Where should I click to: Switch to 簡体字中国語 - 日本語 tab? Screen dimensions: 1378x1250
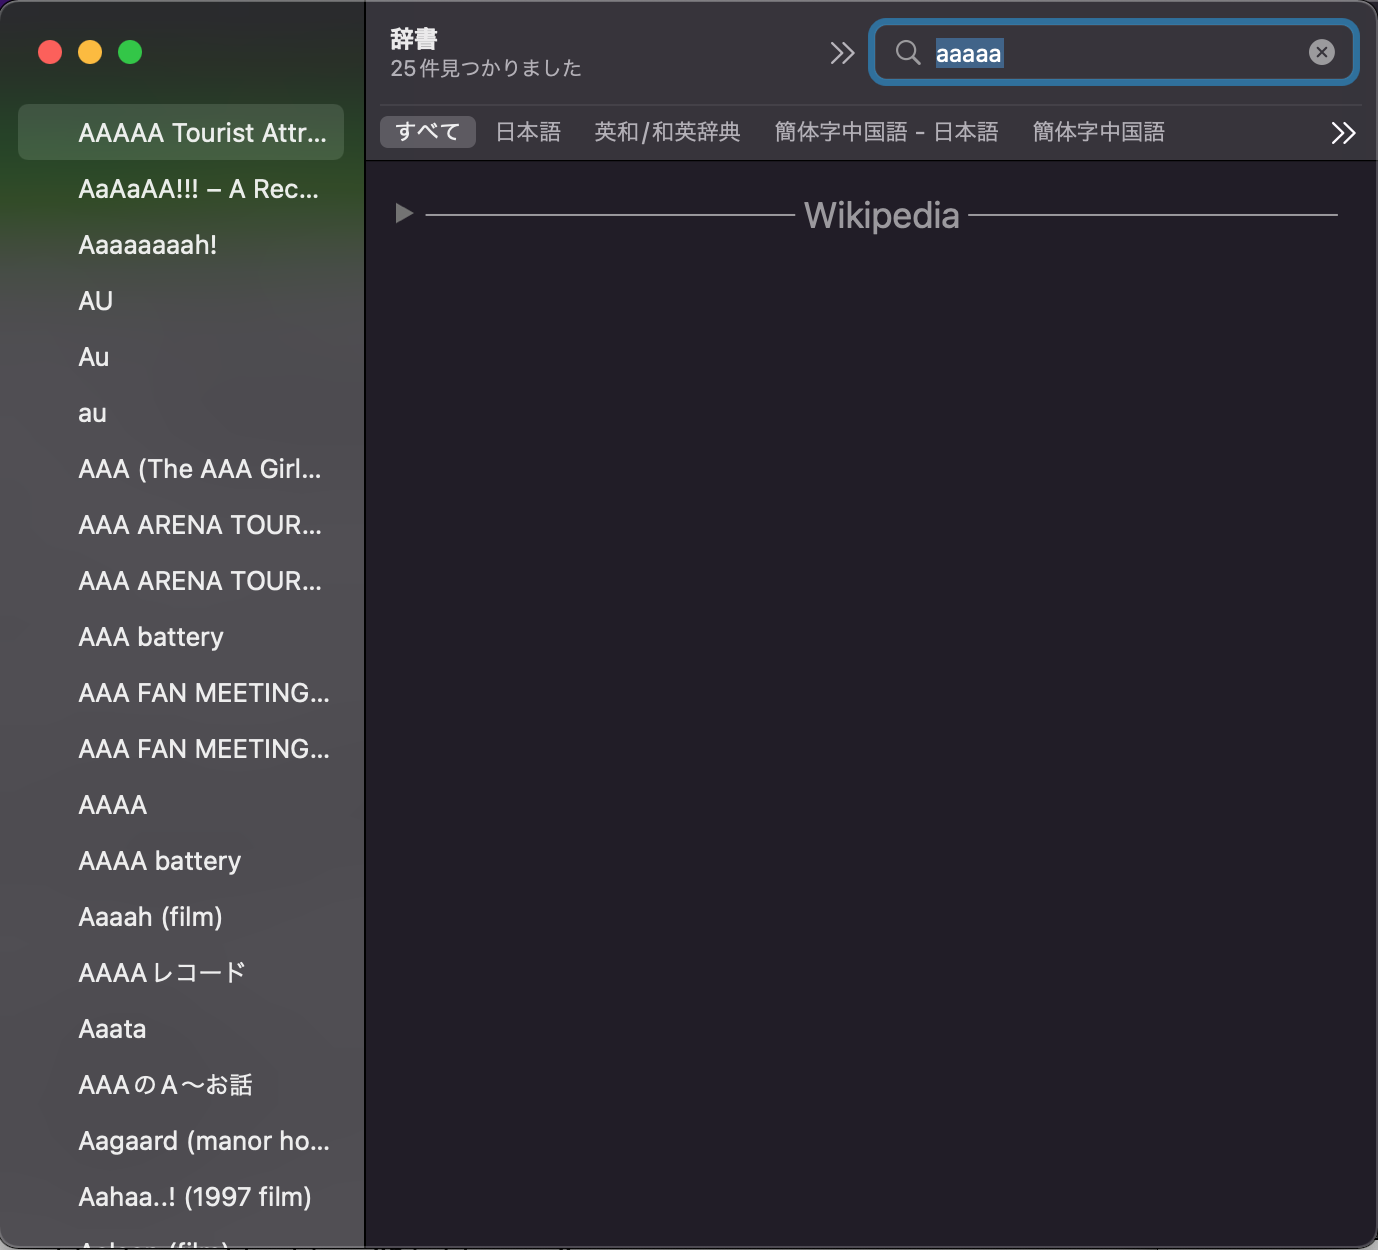tap(886, 132)
